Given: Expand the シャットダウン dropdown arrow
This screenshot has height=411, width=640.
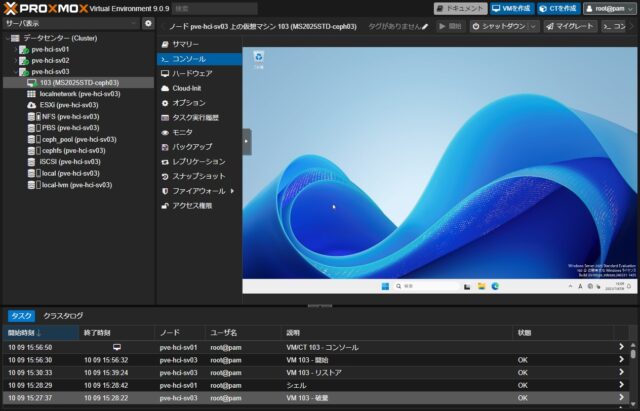Looking at the screenshot, I should (534, 26).
